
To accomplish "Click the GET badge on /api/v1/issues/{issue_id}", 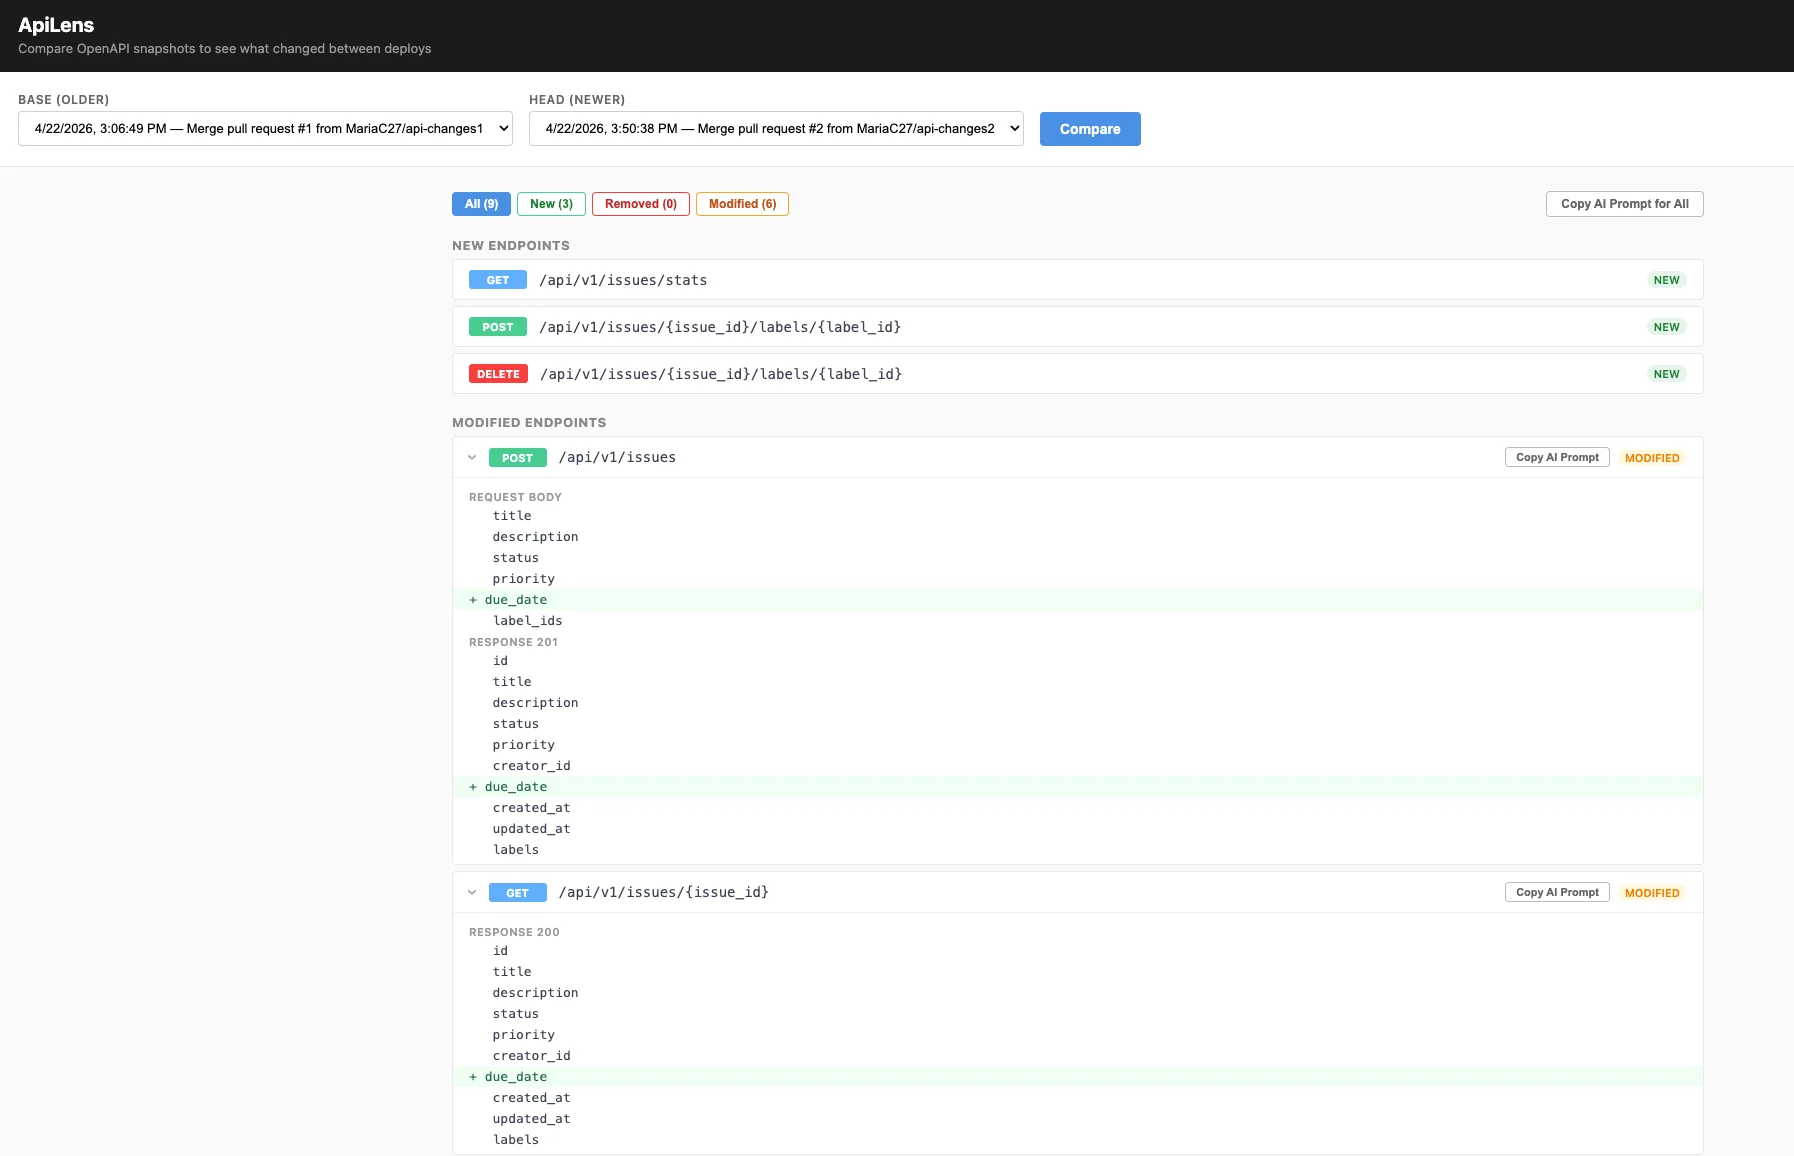I will [517, 893].
